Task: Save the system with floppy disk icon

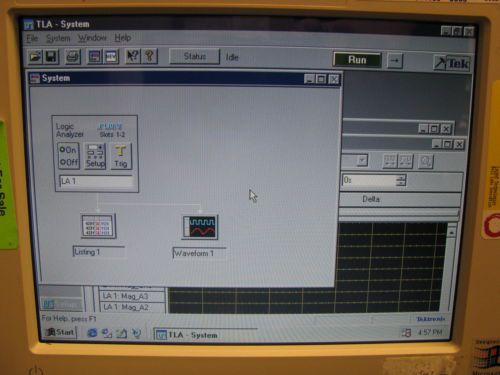Action: tap(51, 56)
